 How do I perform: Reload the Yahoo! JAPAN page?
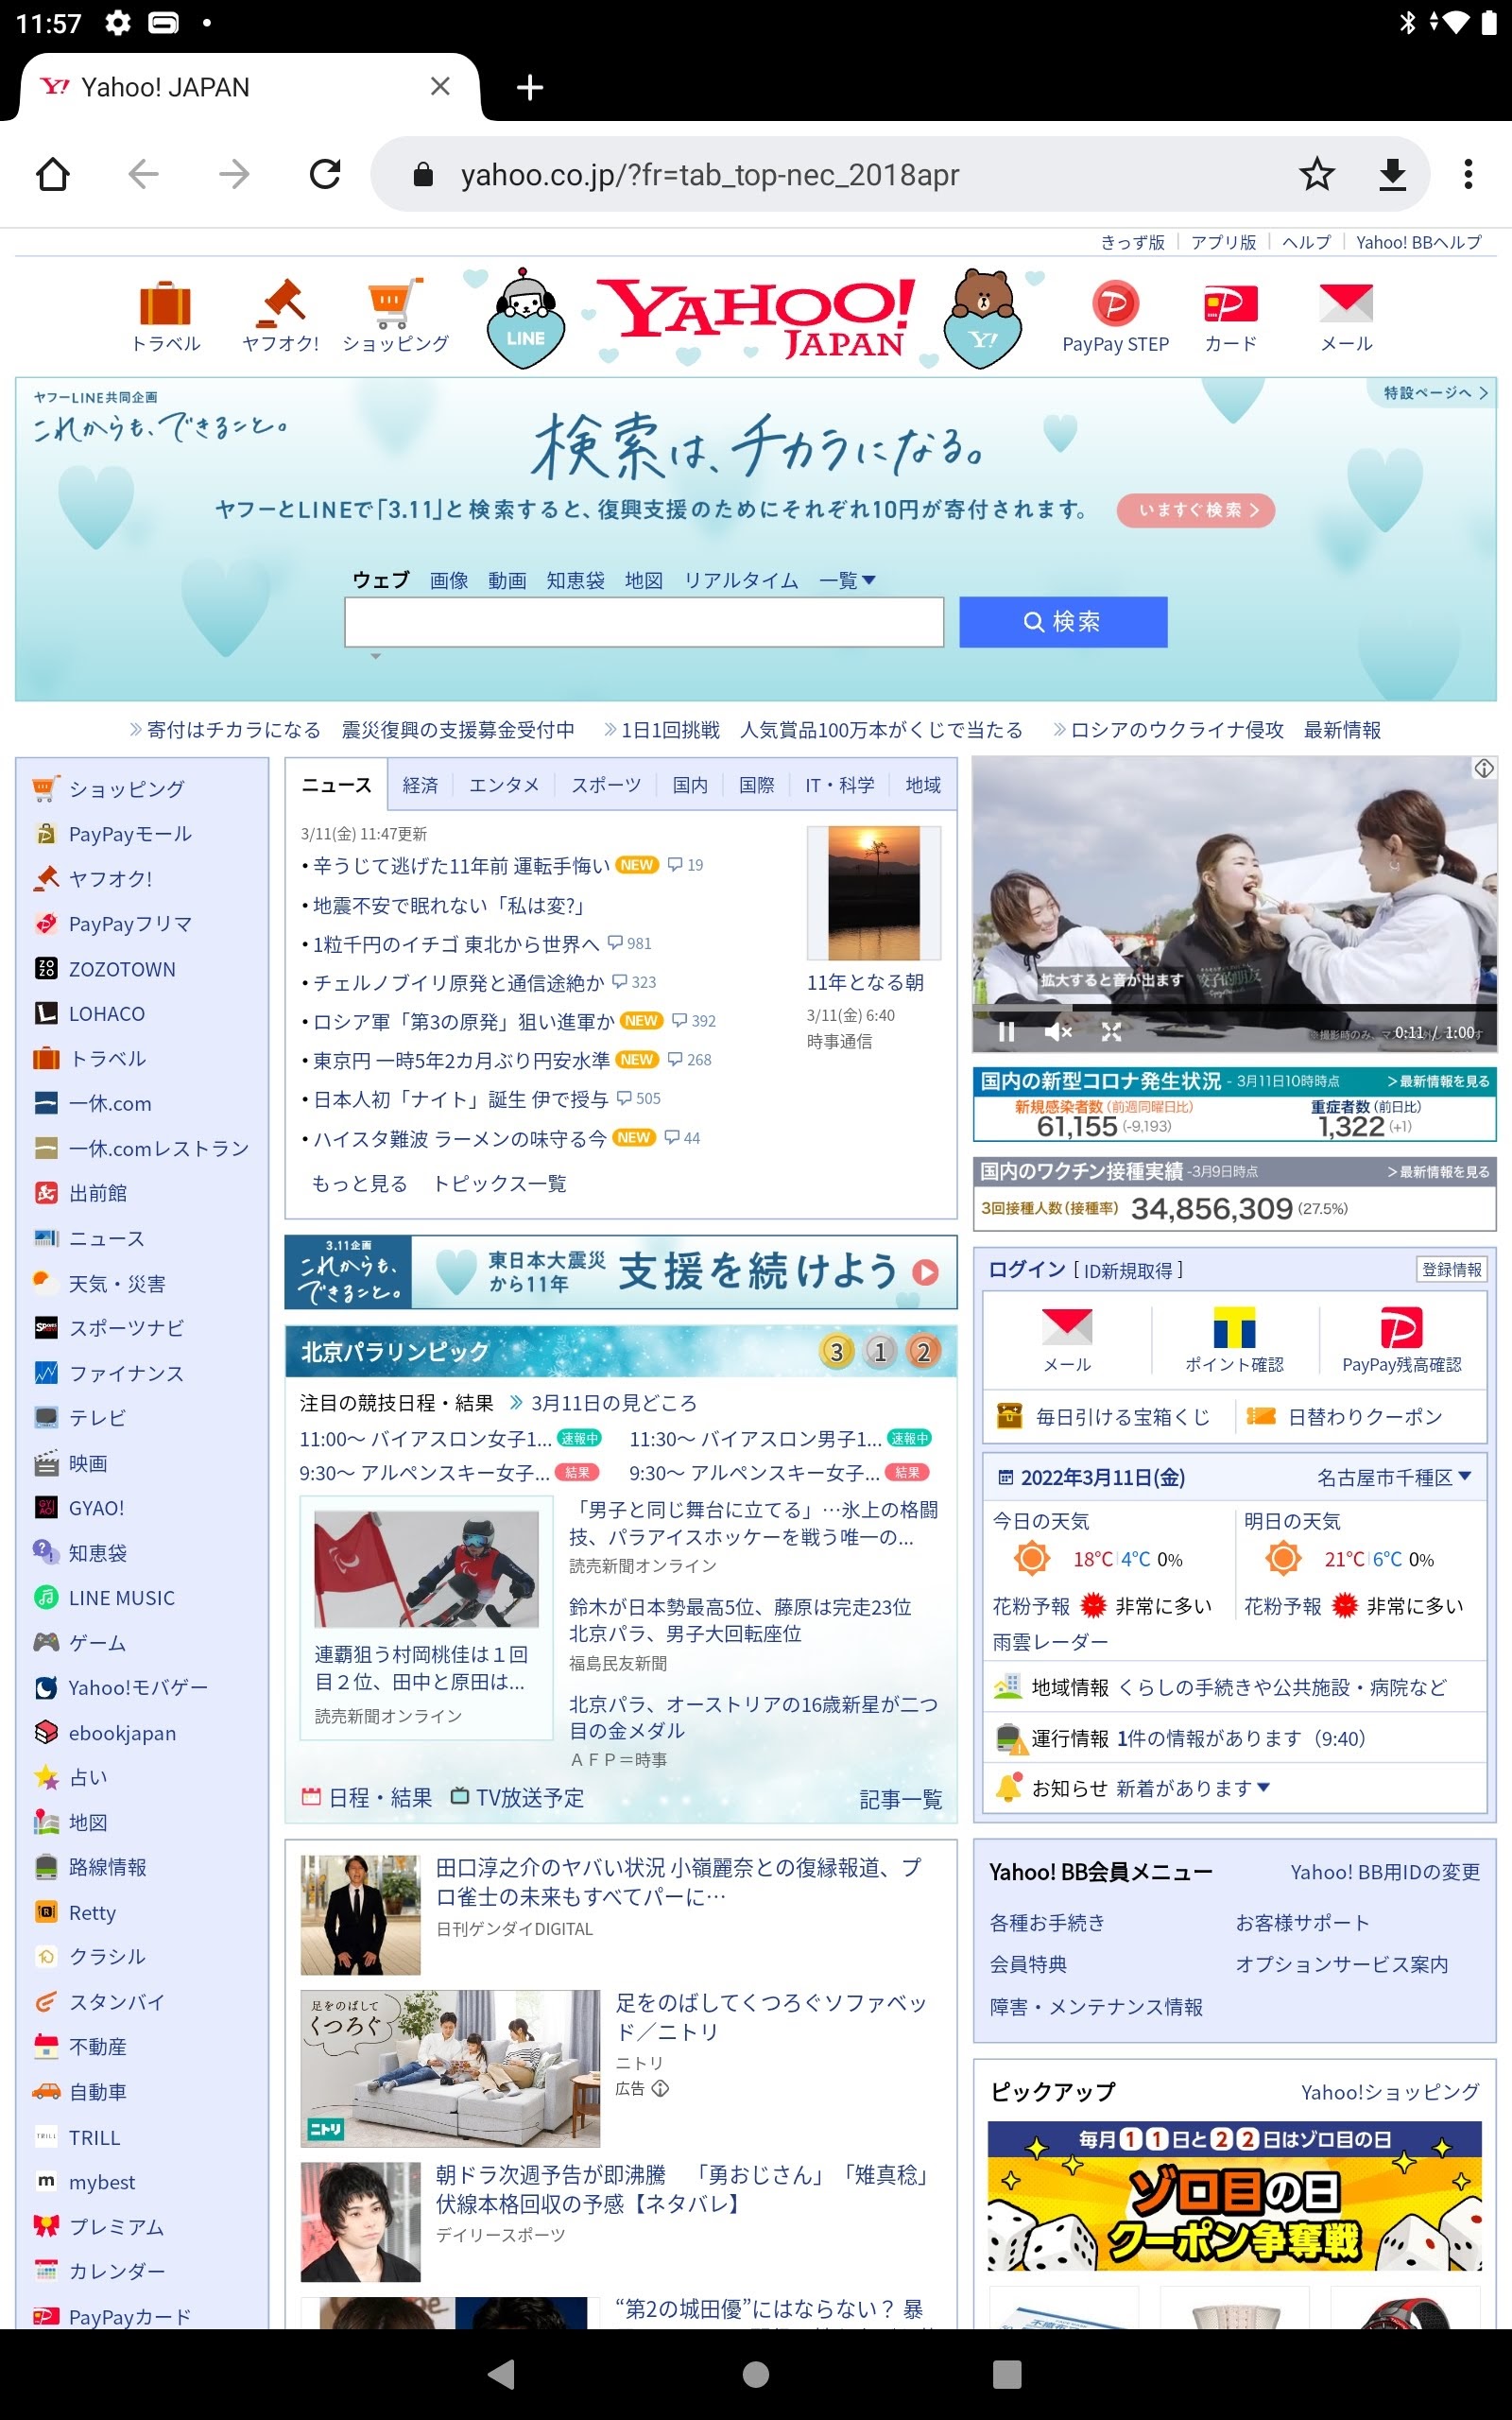[325, 174]
